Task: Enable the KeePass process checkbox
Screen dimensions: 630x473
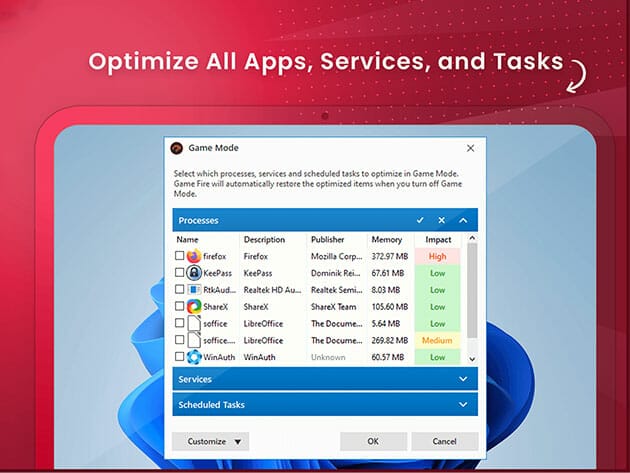Action: tap(180, 273)
